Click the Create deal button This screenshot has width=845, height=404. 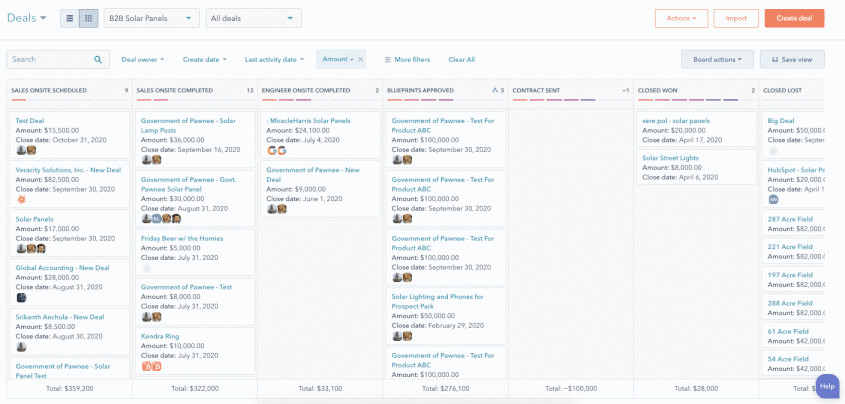794,18
